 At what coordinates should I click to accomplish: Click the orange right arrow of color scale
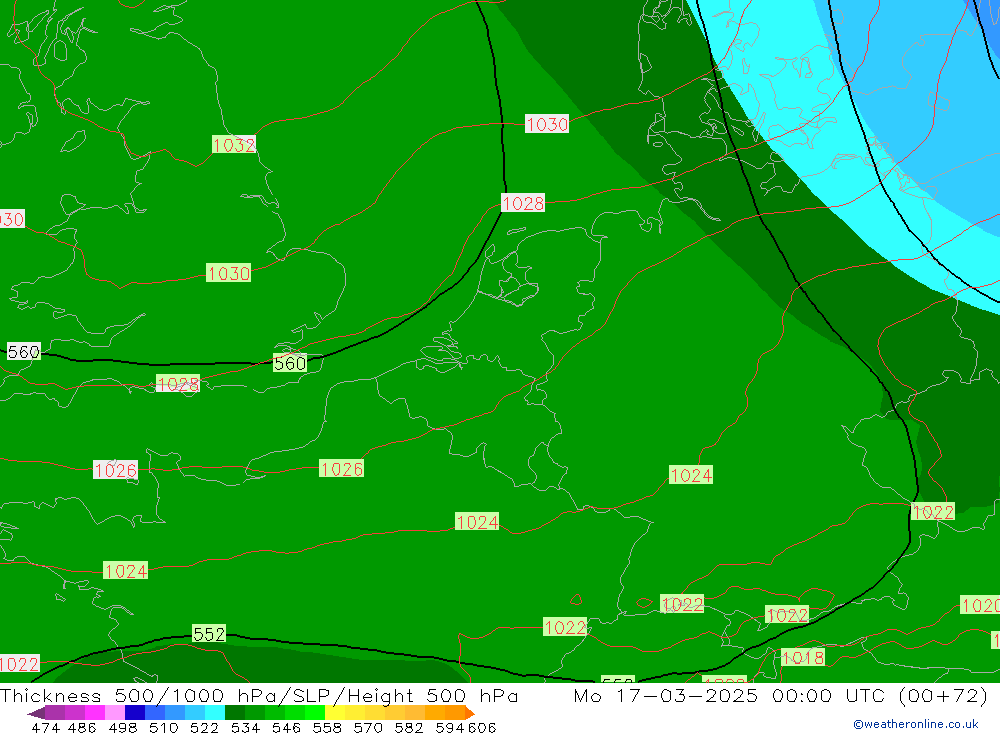point(468,713)
